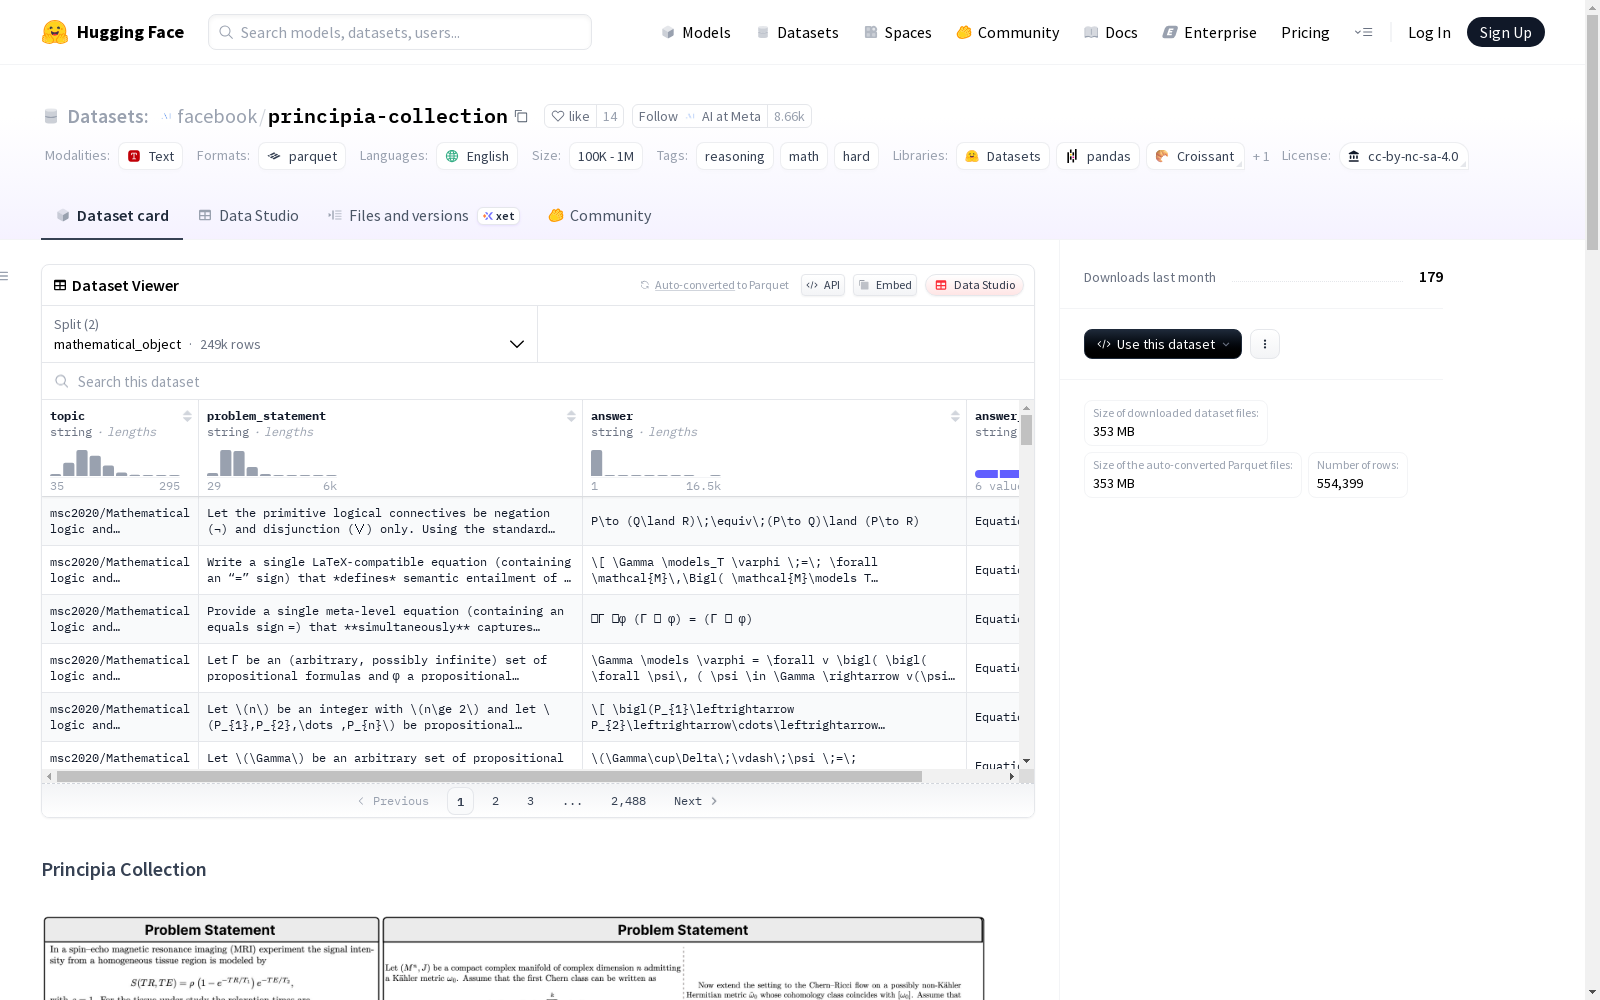
Task: Open the Pricing page
Action: tap(1305, 32)
